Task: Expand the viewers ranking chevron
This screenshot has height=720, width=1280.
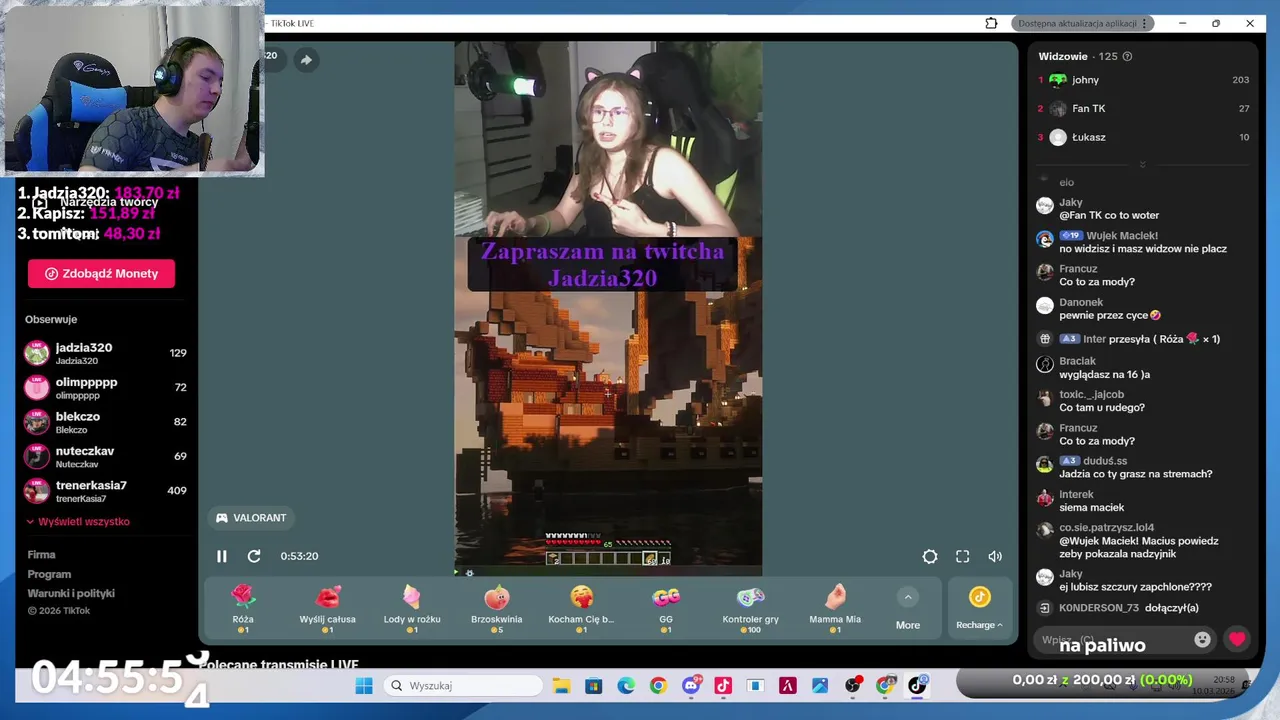Action: click(x=1142, y=165)
